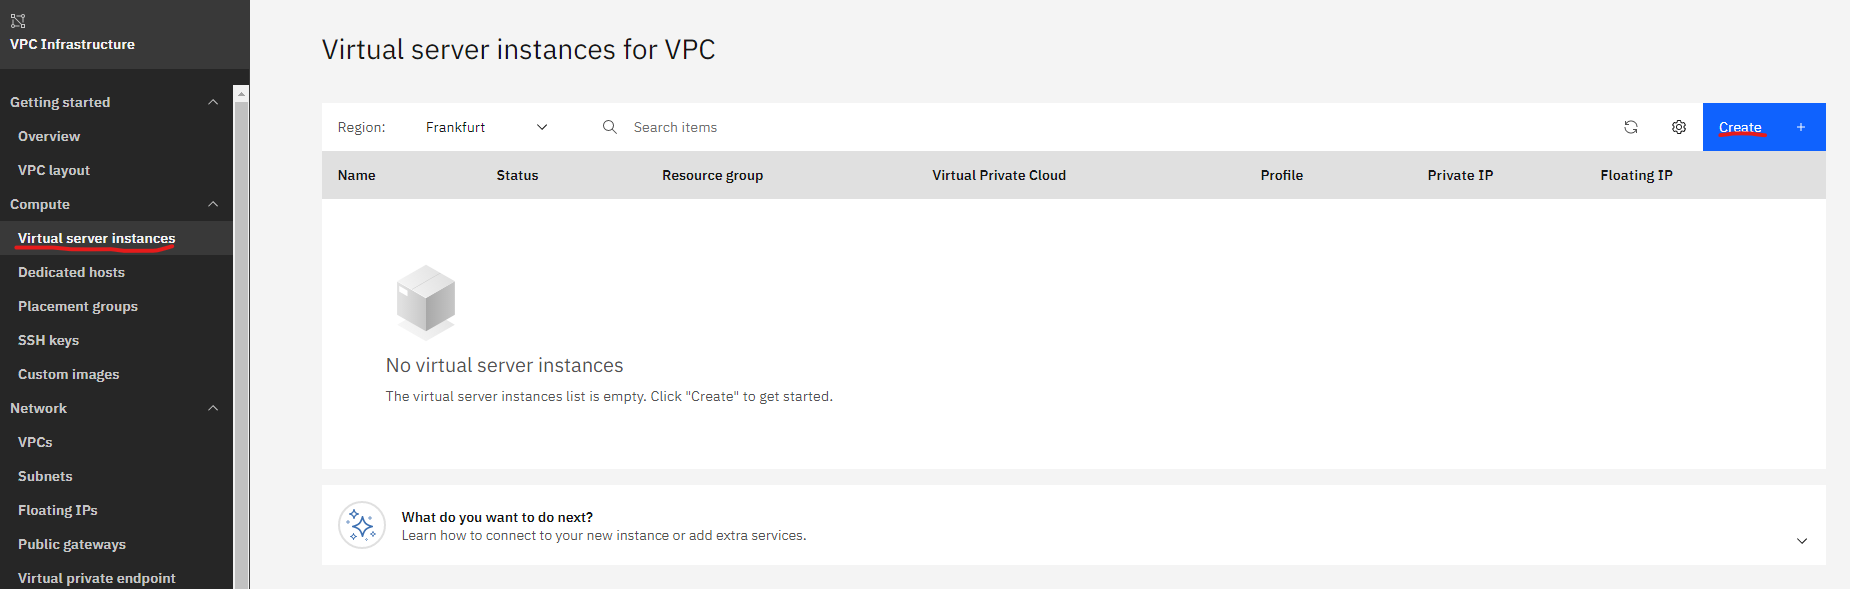Image resolution: width=1850 pixels, height=589 pixels.
Task: Collapse the Getting started section
Action: coord(213,102)
